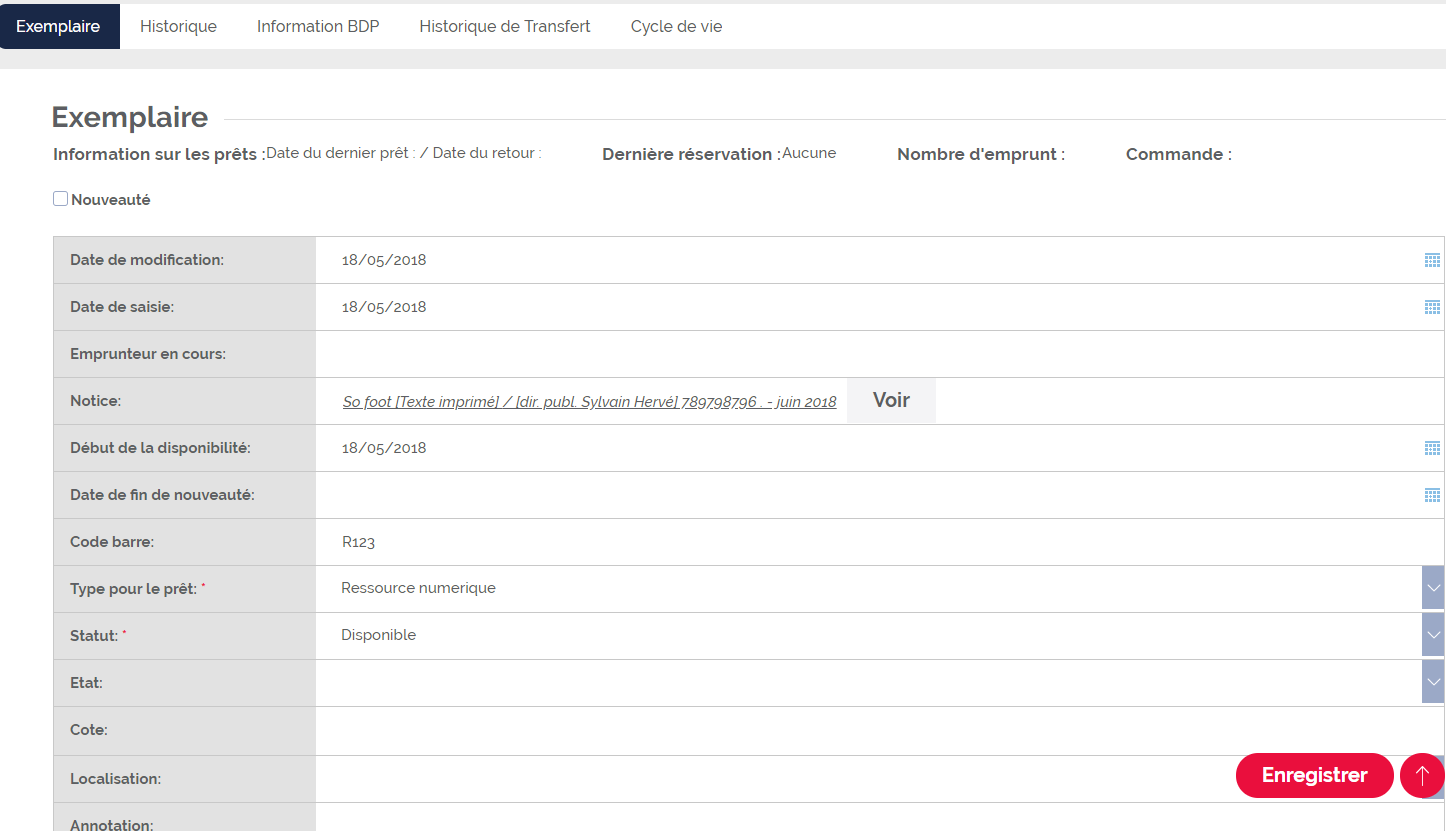
Task: Open the Historique tab
Action: coord(178,26)
